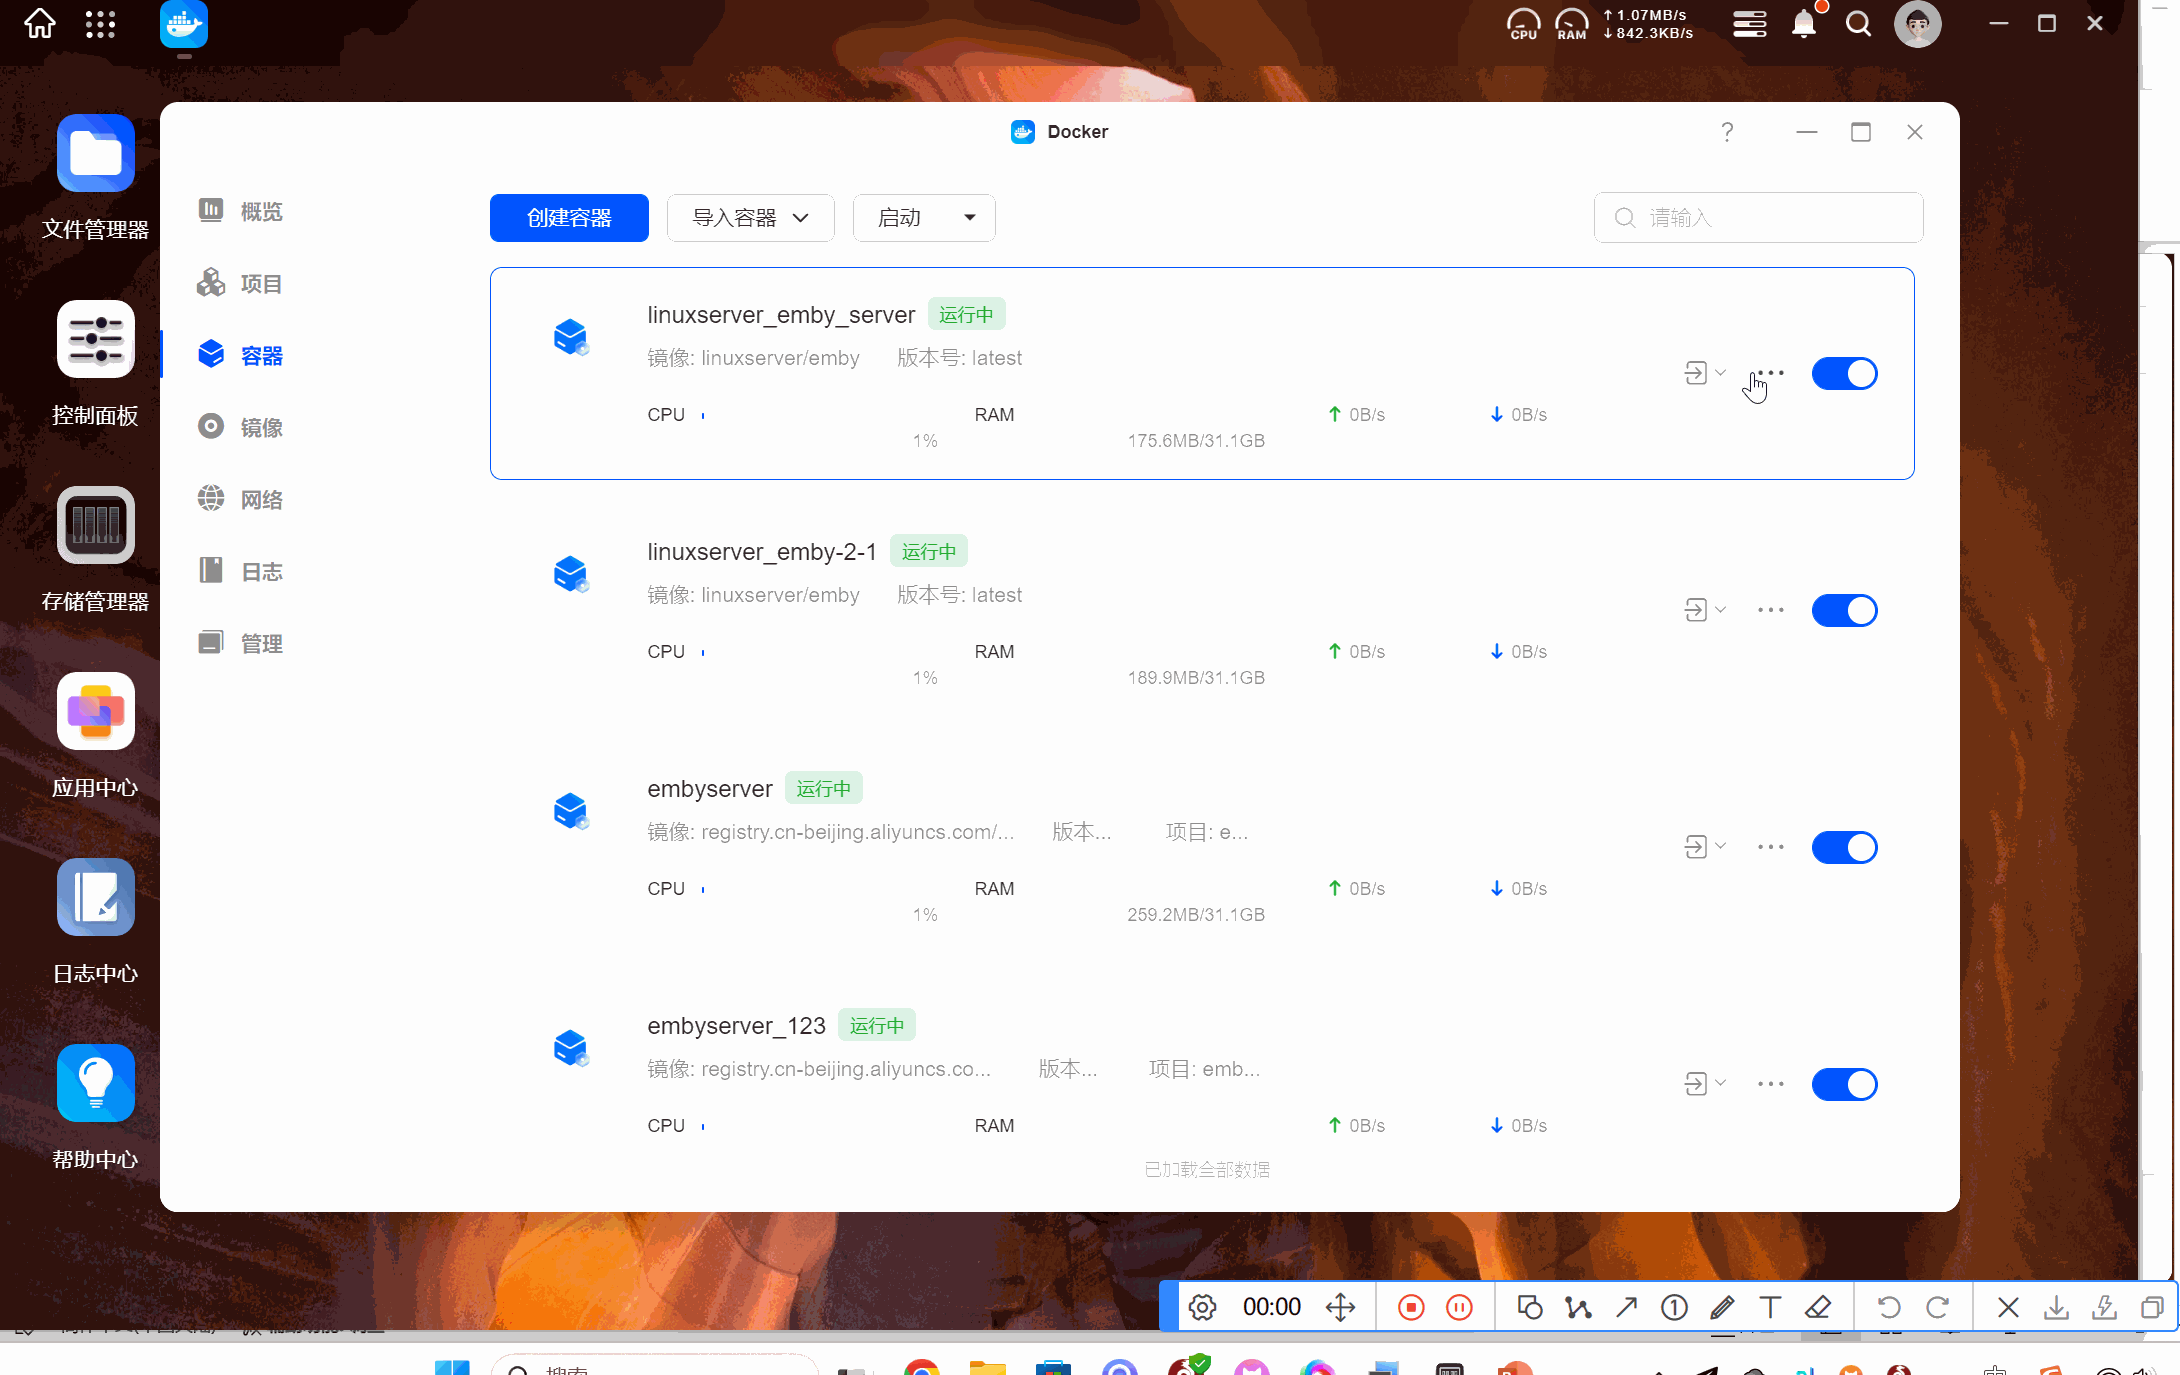Go to 概览 overview section
Image resolution: width=2180 pixels, height=1375 pixels.
pyautogui.click(x=241, y=211)
